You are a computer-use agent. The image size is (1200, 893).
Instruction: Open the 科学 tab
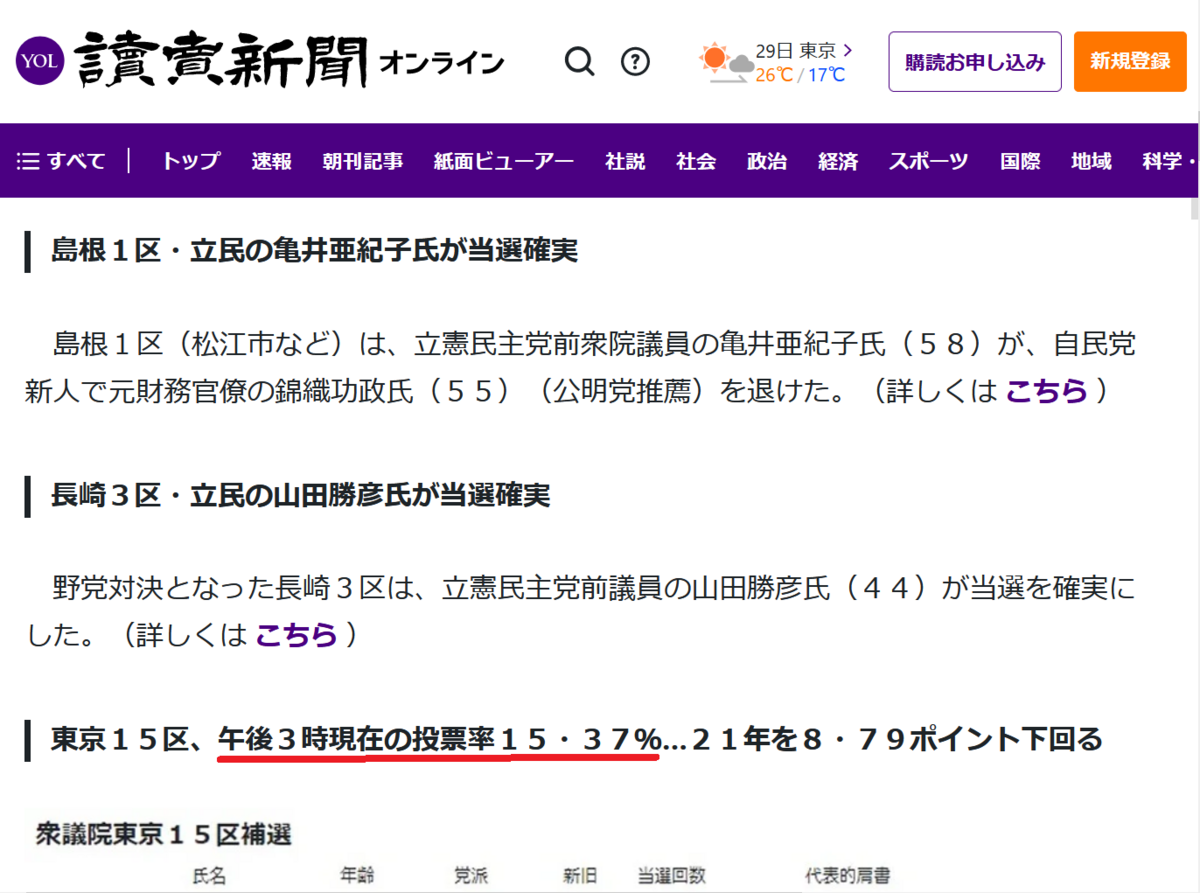(1163, 161)
